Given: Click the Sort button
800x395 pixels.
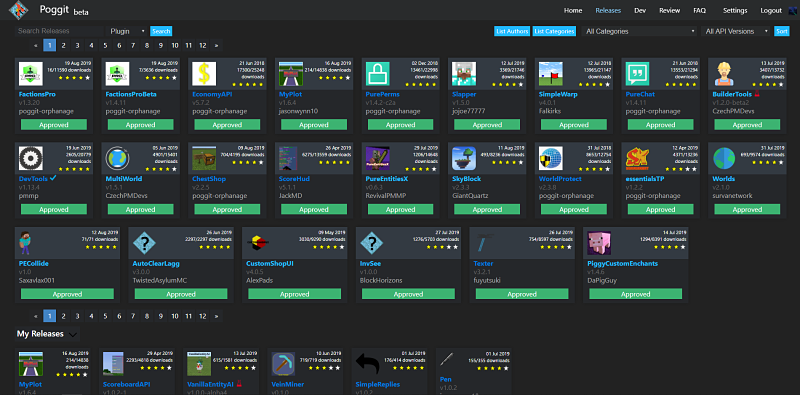Looking at the screenshot, I should coord(781,31).
